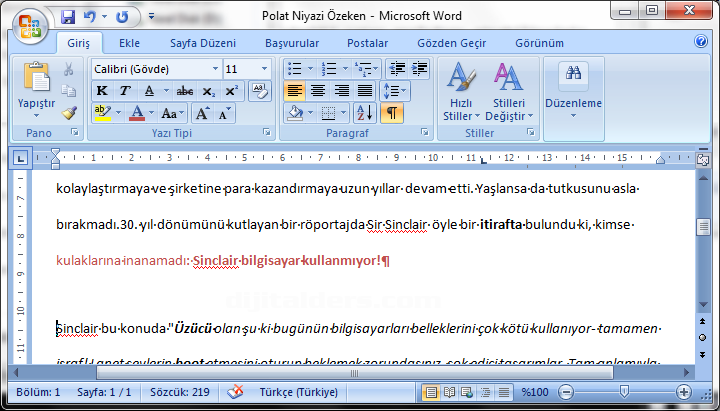Cut selection with the scissors icon
Viewport: 720px width, 411px height.
pyautogui.click(x=68, y=69)
